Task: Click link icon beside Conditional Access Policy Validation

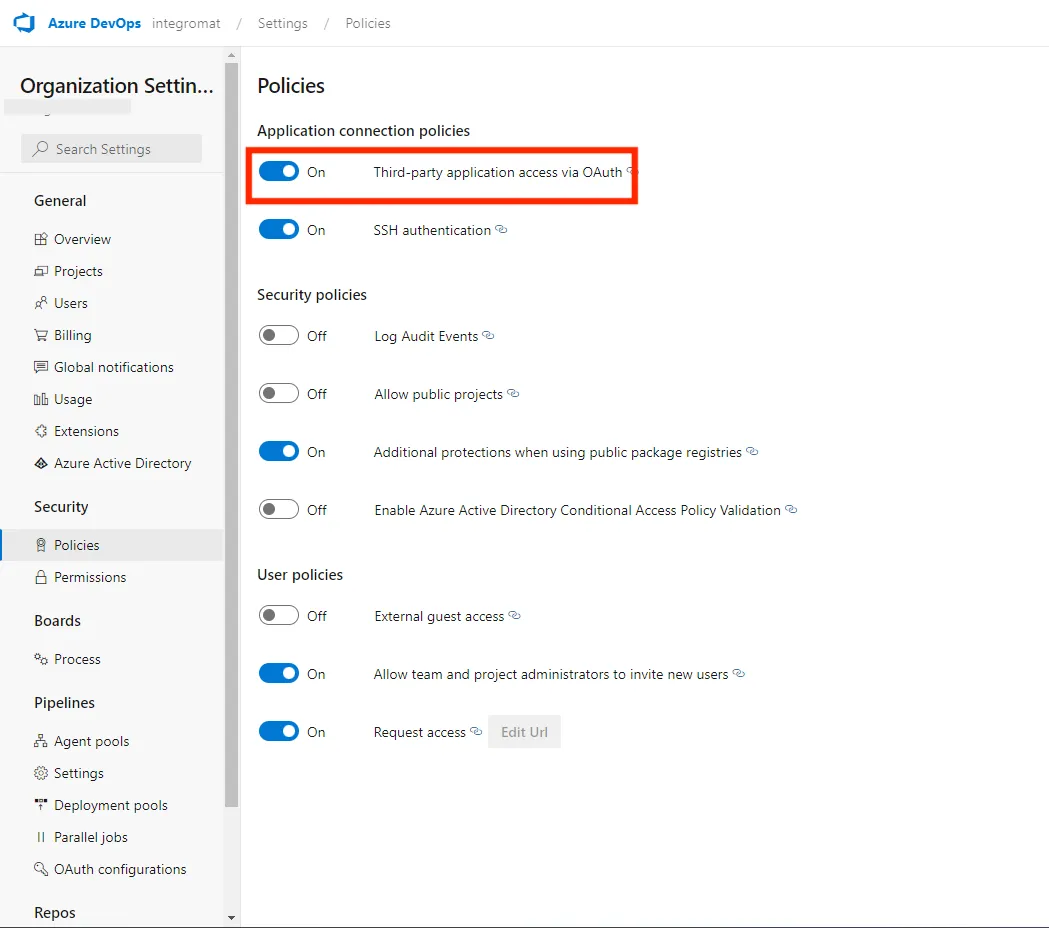Action: click(x=791, y=510)
